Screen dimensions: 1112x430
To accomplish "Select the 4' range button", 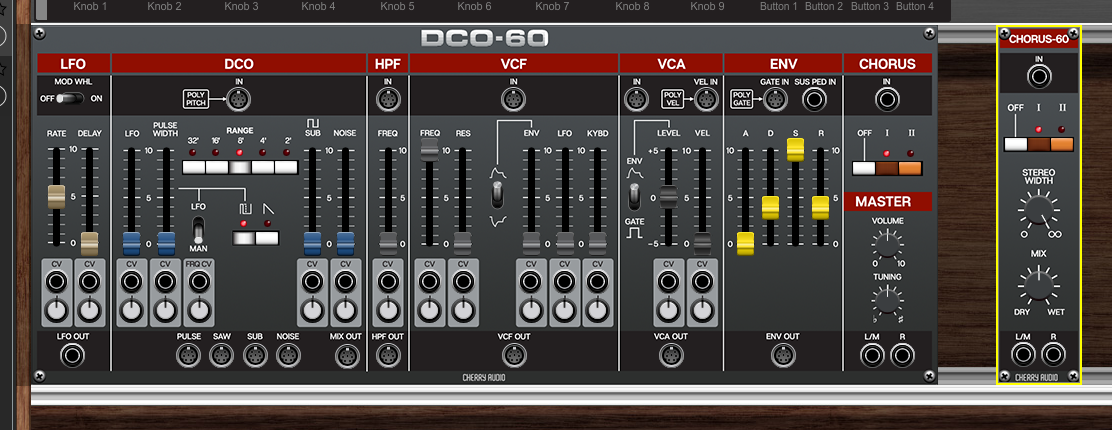I will 263,167.
